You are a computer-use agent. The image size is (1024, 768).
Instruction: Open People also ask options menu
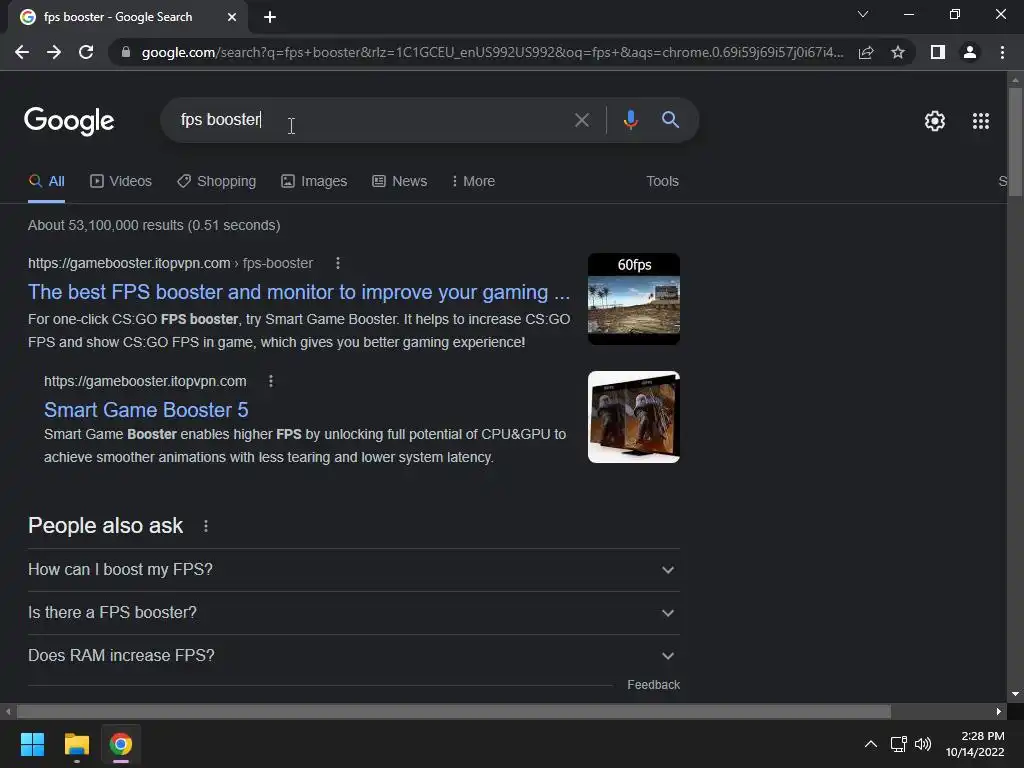[206, 526]
